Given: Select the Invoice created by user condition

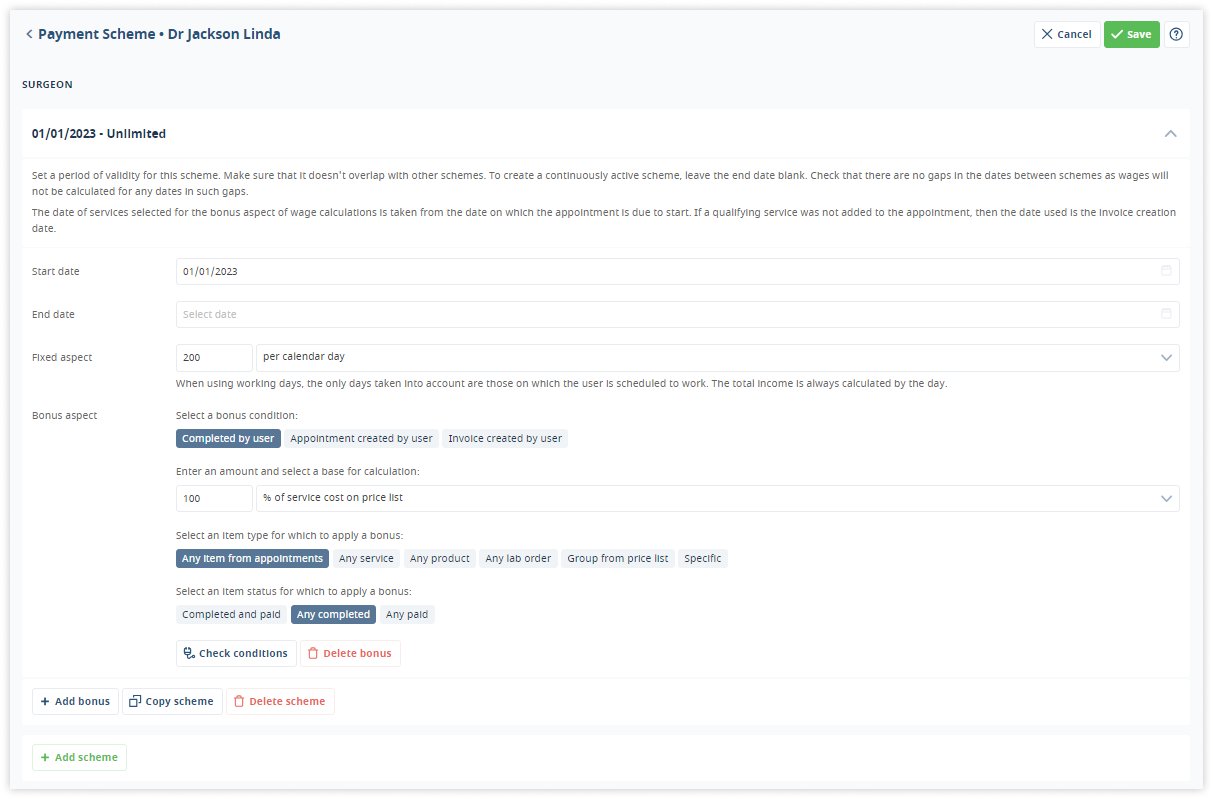Looking at the screenshot, I should tap(504, 438).
